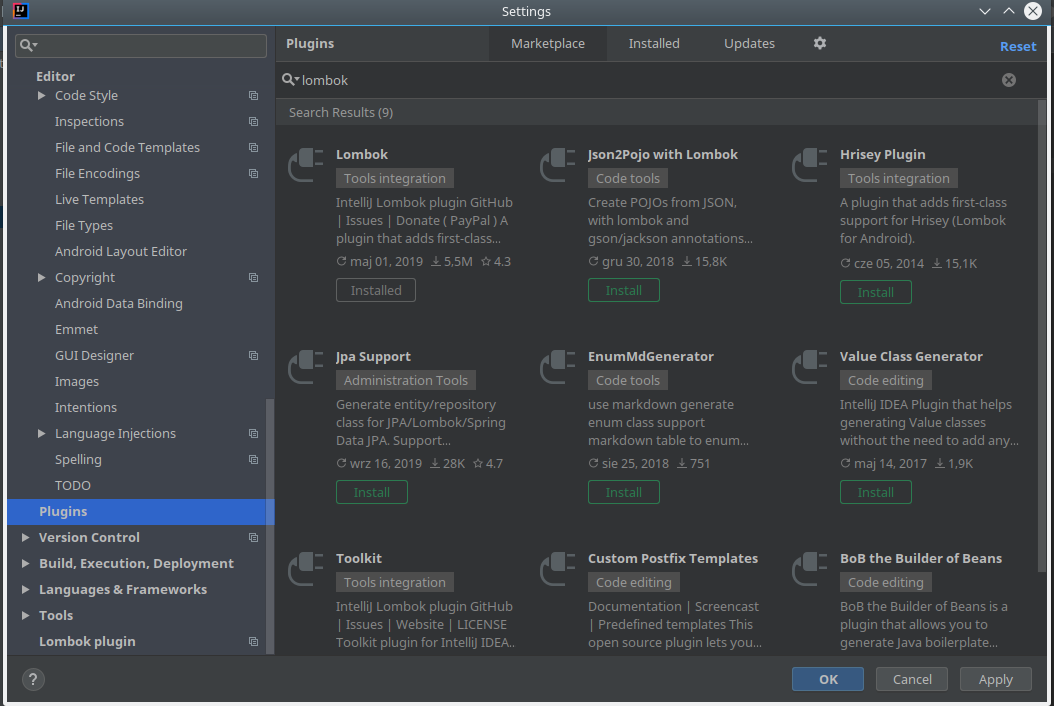1054x706 pixels.
Task: Install the Hrisey Plugin
Action: pos(876,292)
